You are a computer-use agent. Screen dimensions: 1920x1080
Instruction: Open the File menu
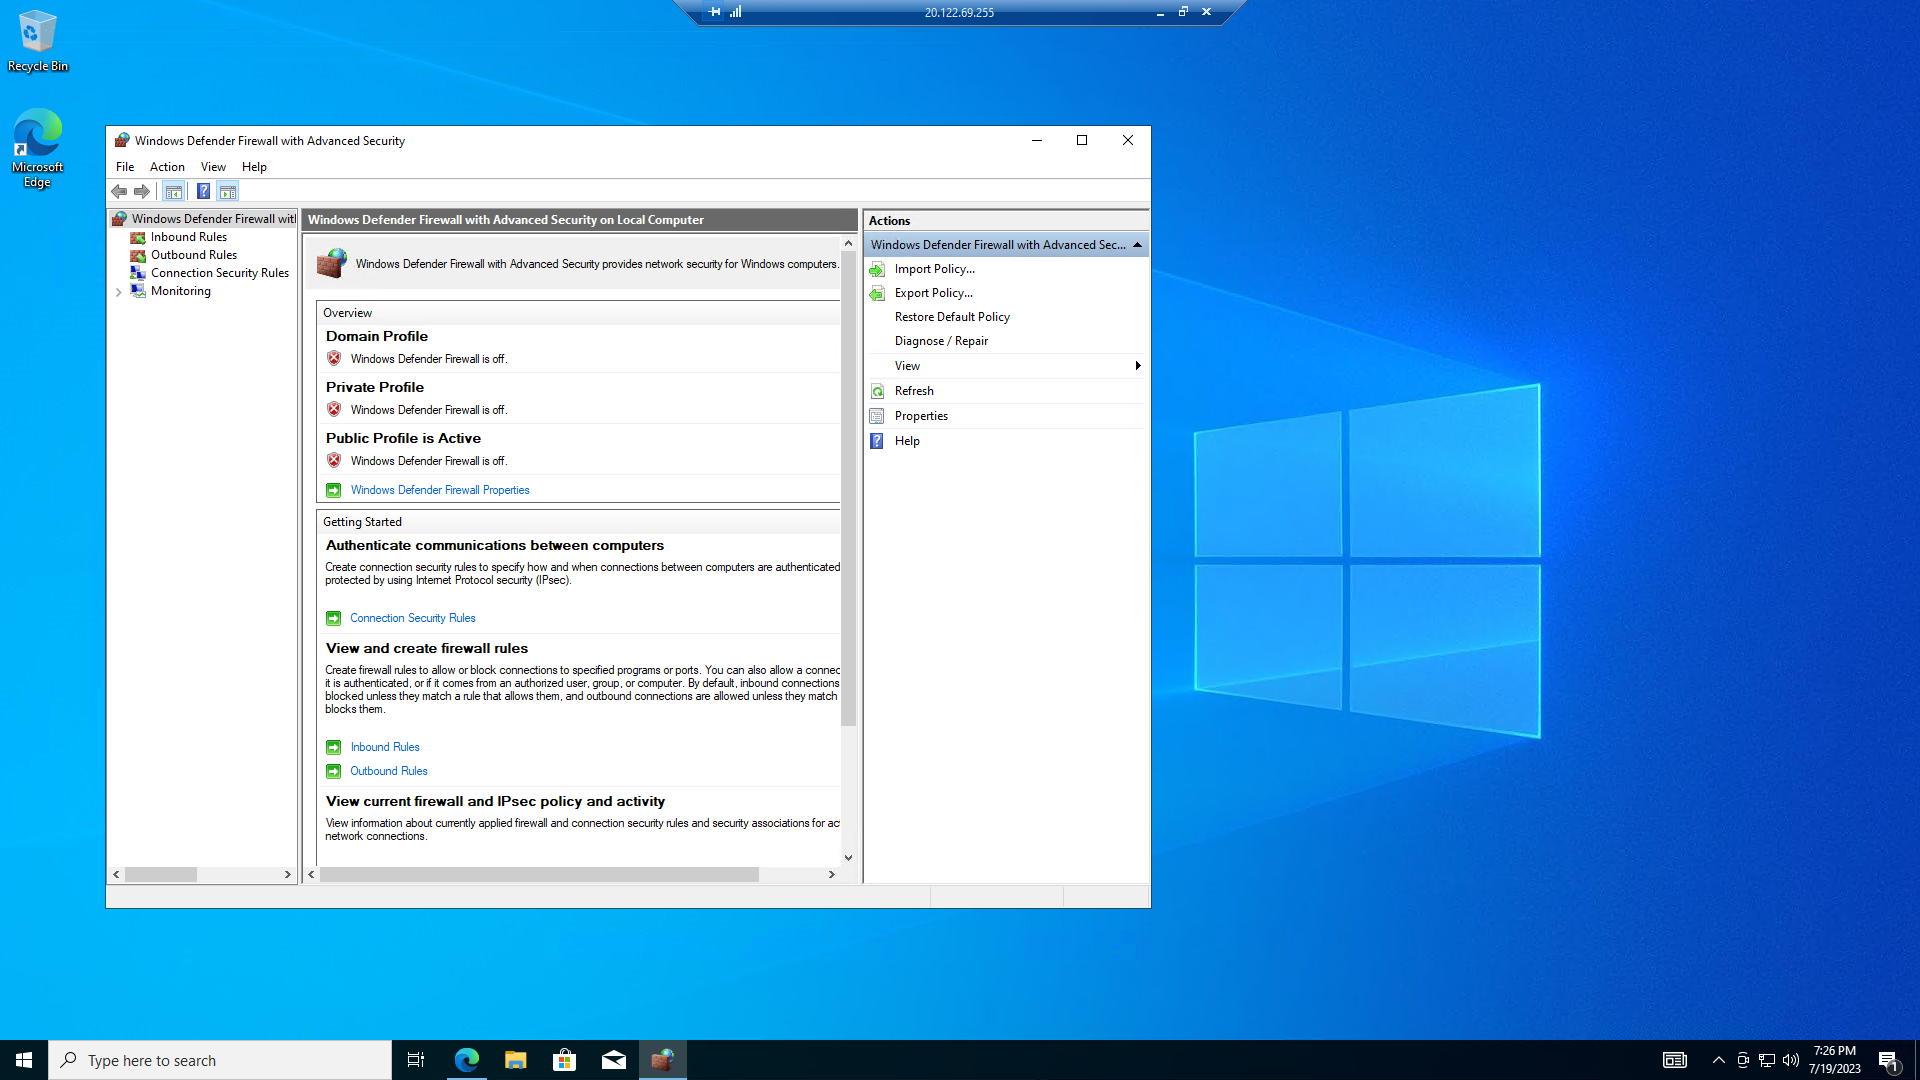tap(125, 167)
